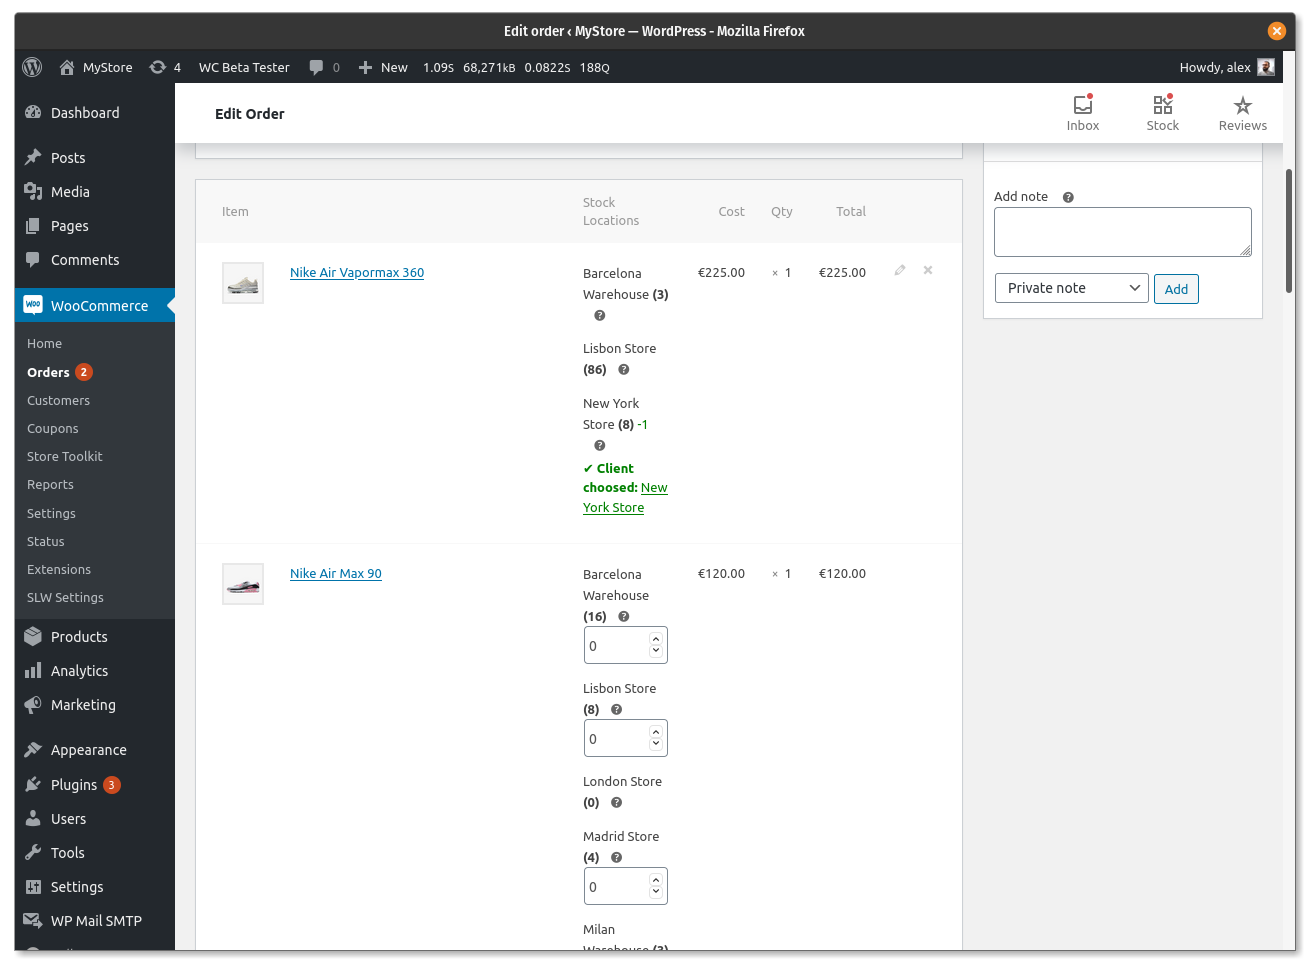This screenshot has height=969, width=1314.
Task: Open WooCommerce Customers submenu
Action: [x=58, y=400]
